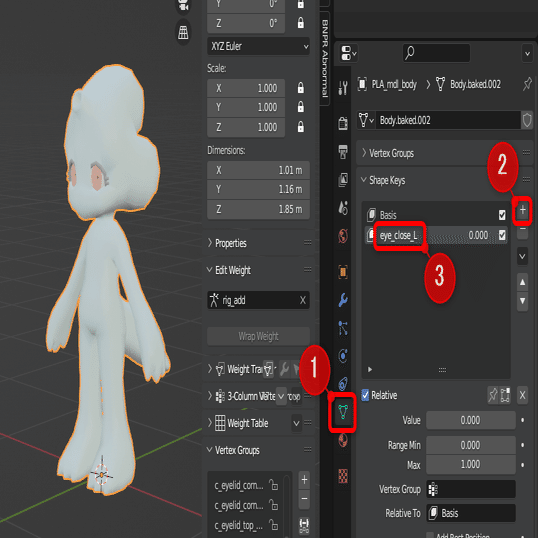This screenshot has height=538, width=538.
Task: Clear all shape keys with X button
Action: click(522, 395)
